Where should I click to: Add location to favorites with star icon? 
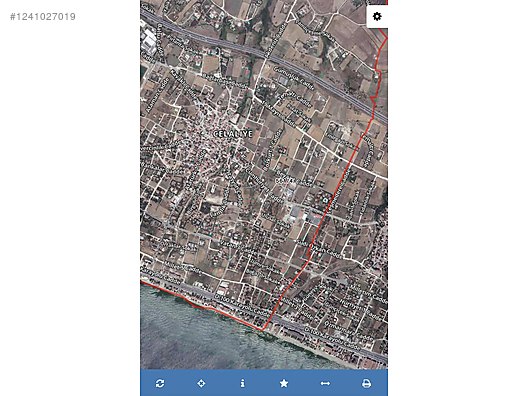click(x=284, y=383)
